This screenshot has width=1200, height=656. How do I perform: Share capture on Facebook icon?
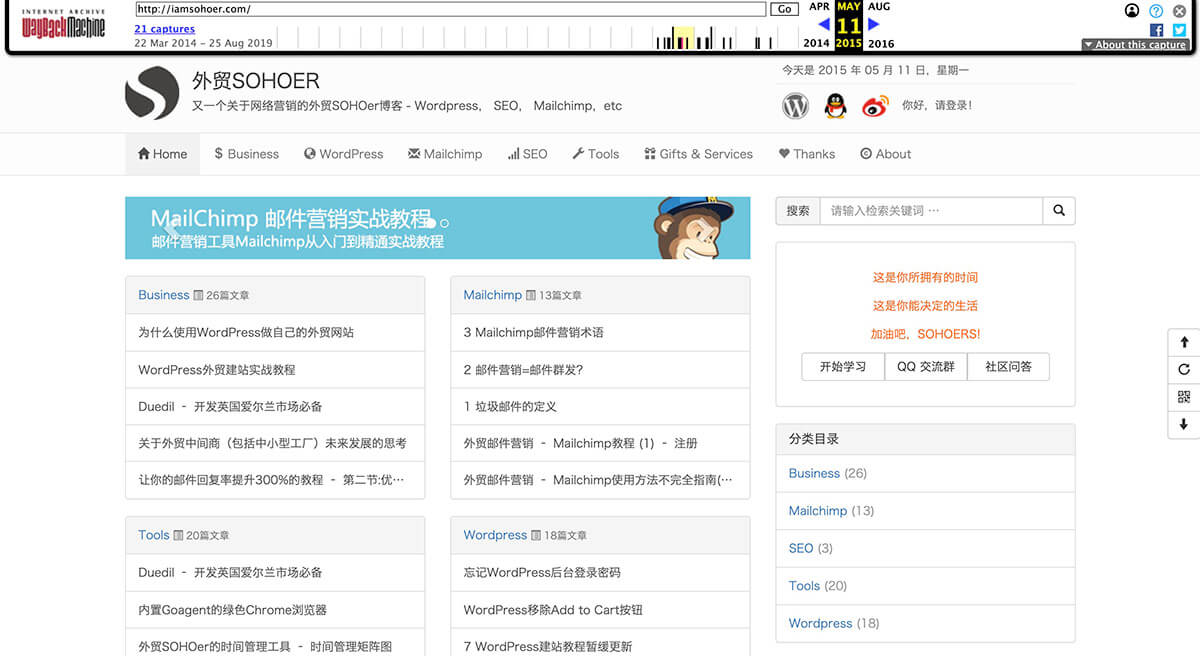click(x=1157, y=30)
